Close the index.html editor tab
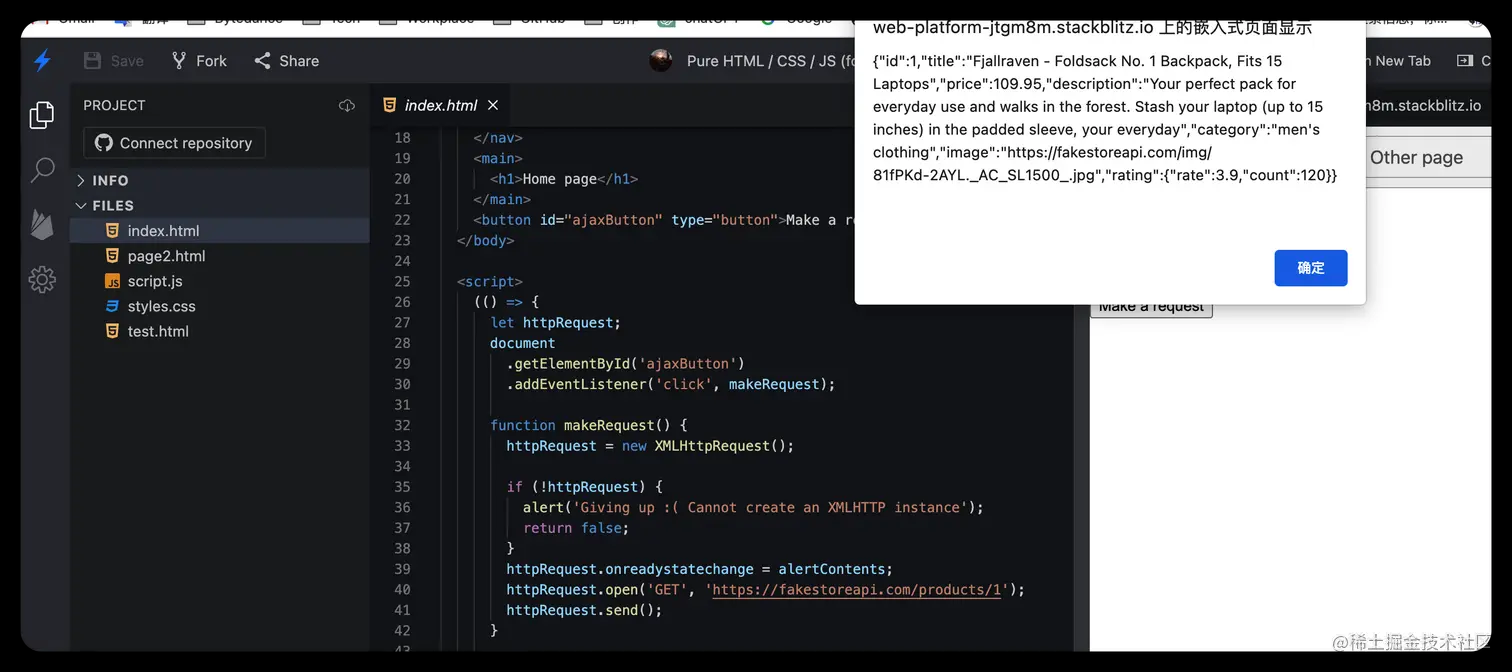Viewport: 1512px width, 672px height. tap(492, 104)
